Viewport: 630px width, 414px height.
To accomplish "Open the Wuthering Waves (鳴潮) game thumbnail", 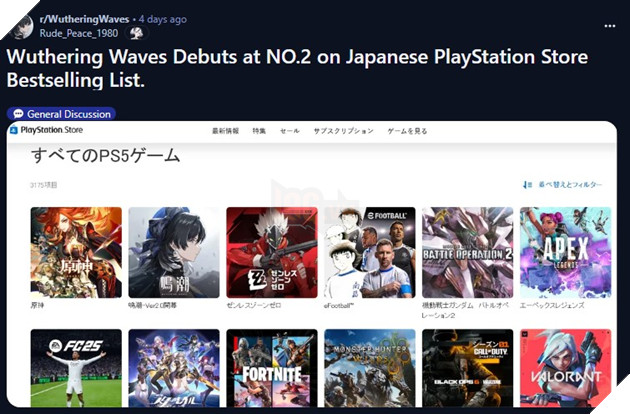I will coord(174,252).
